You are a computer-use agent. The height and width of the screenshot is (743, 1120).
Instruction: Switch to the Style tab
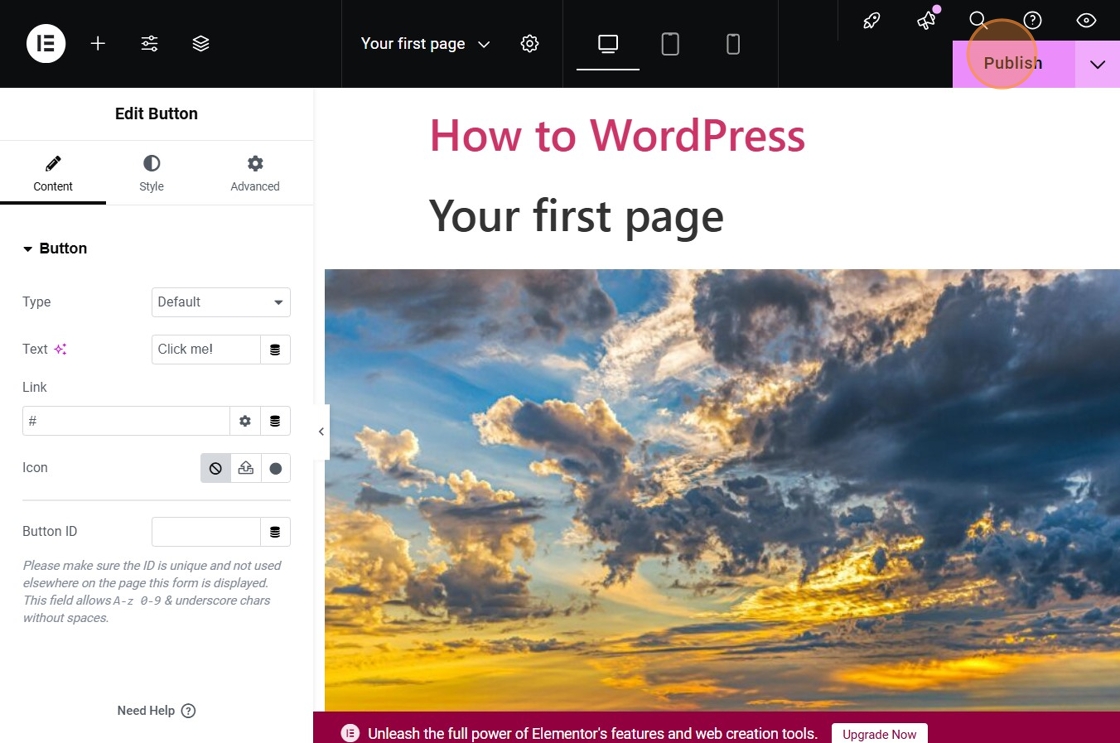151,174
